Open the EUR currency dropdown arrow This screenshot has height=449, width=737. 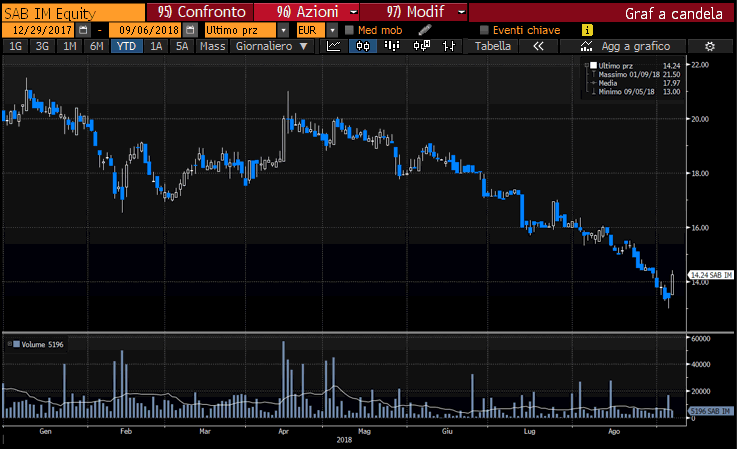point(332,30)
